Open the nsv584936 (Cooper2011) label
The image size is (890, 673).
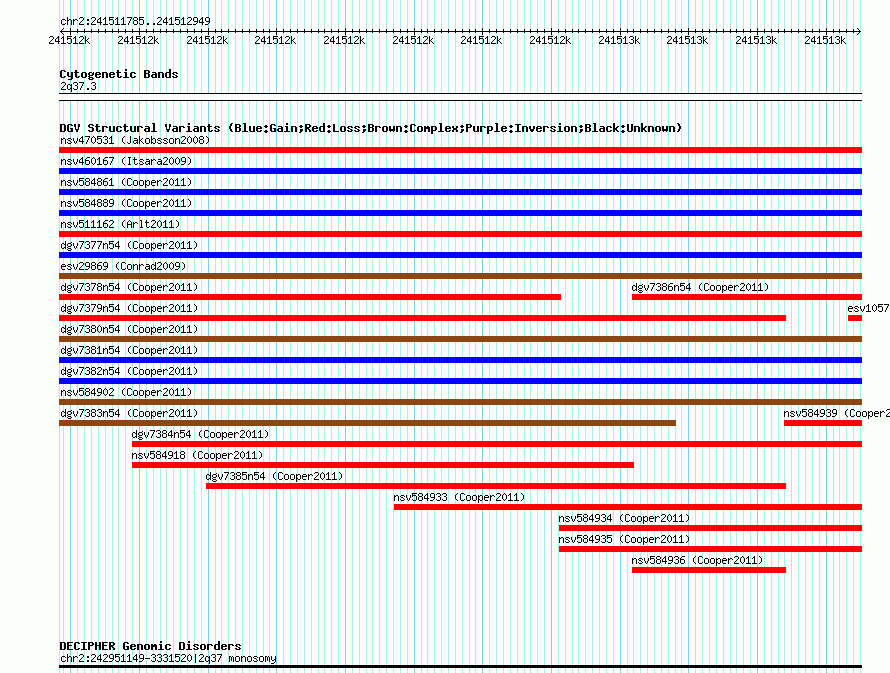click(x=698, y=560)
